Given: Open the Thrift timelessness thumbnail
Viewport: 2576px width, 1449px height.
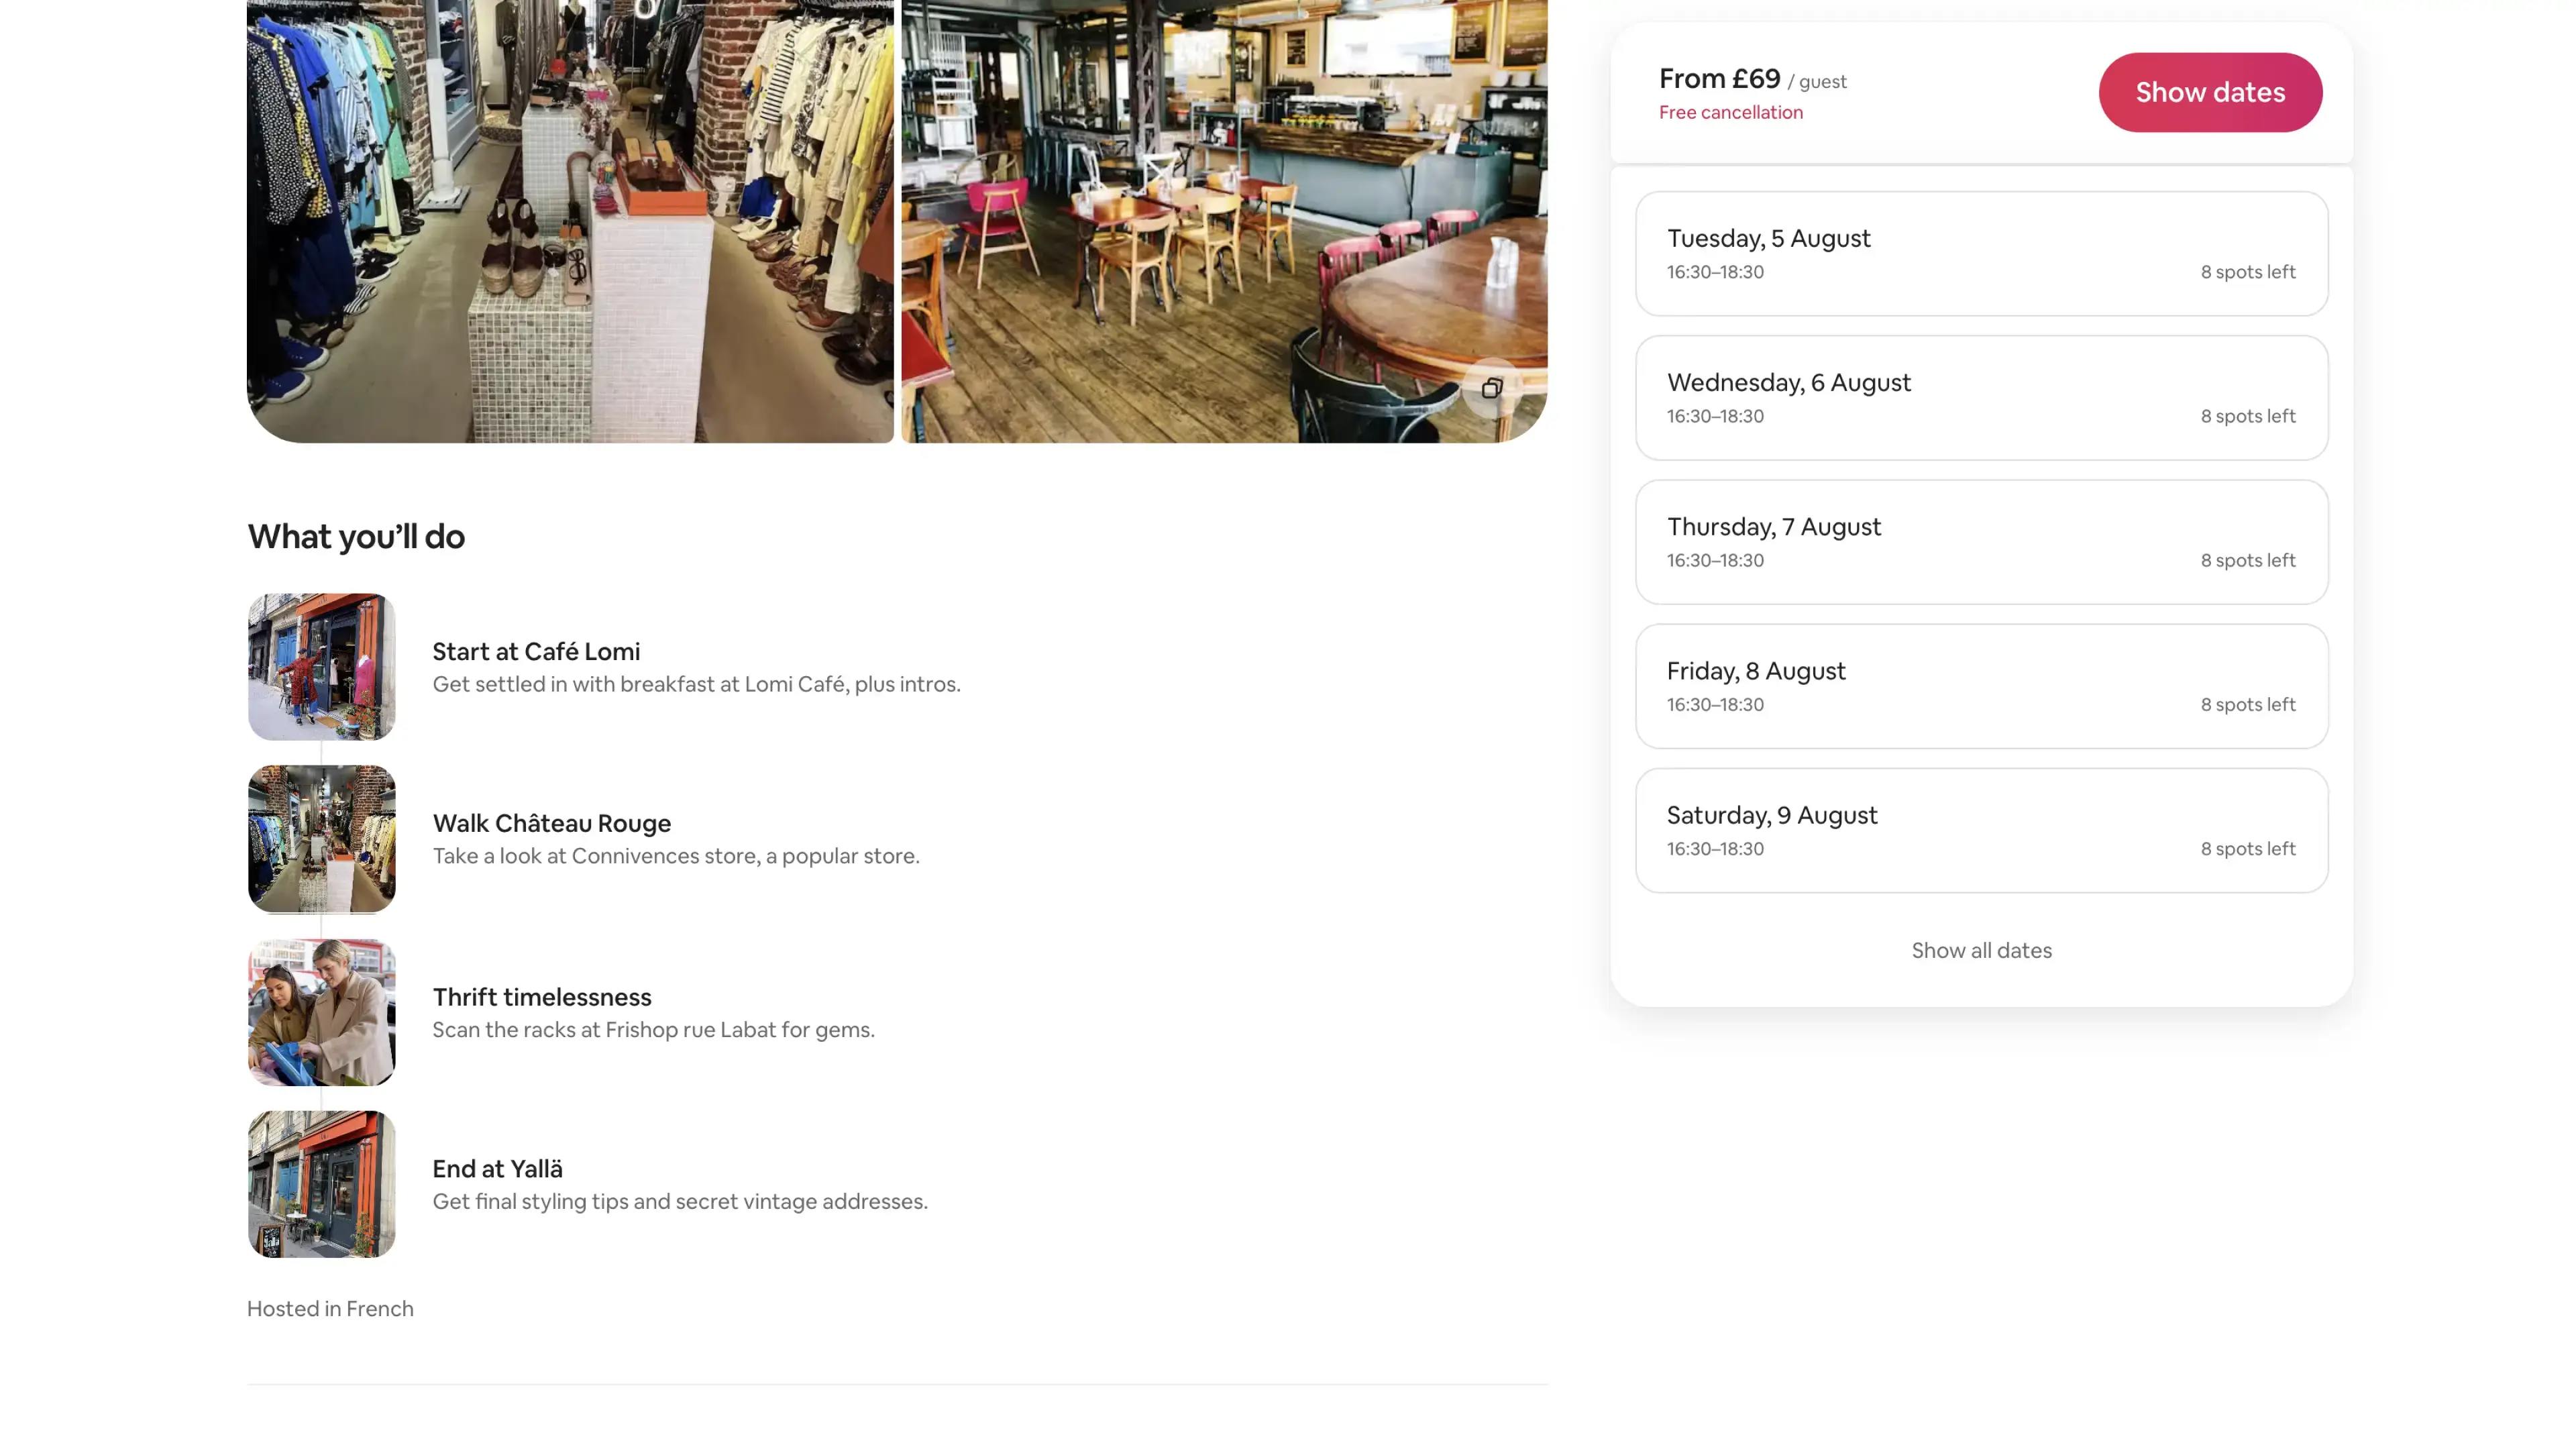Looking at the screenshot, I should coord(321,1012).
